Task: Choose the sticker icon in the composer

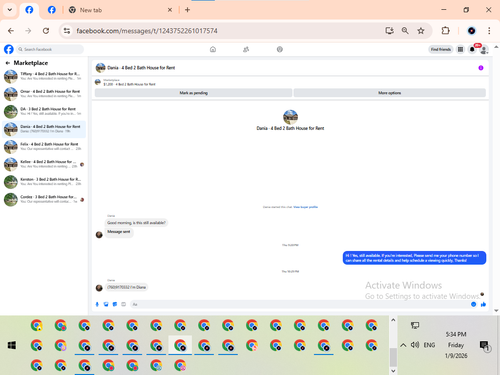Action: 115,304
